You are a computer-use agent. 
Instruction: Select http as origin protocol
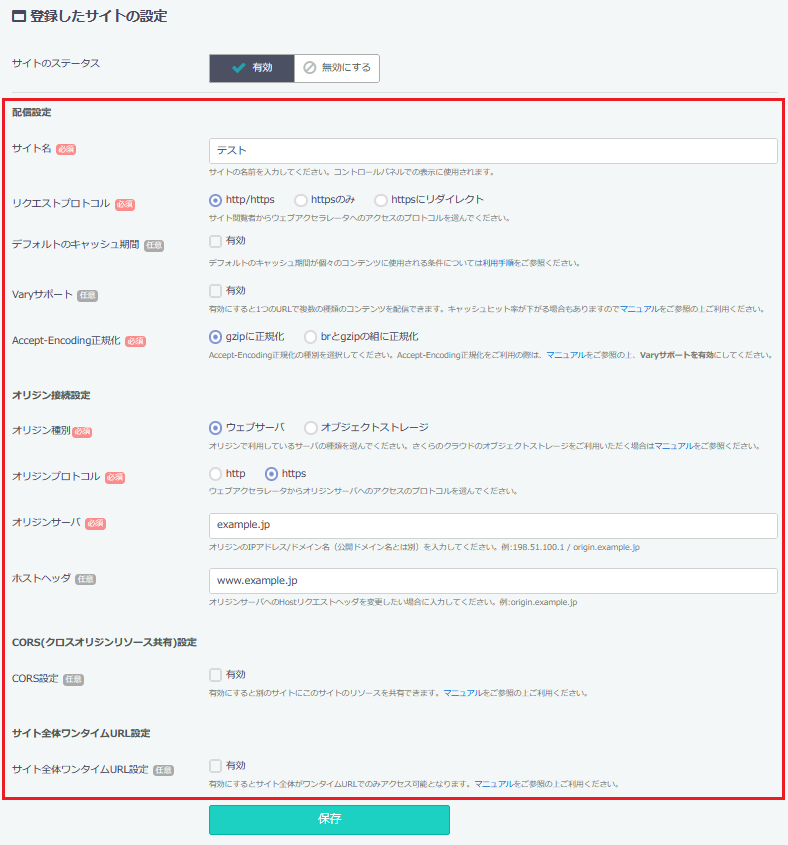click(x=216, y=474)
